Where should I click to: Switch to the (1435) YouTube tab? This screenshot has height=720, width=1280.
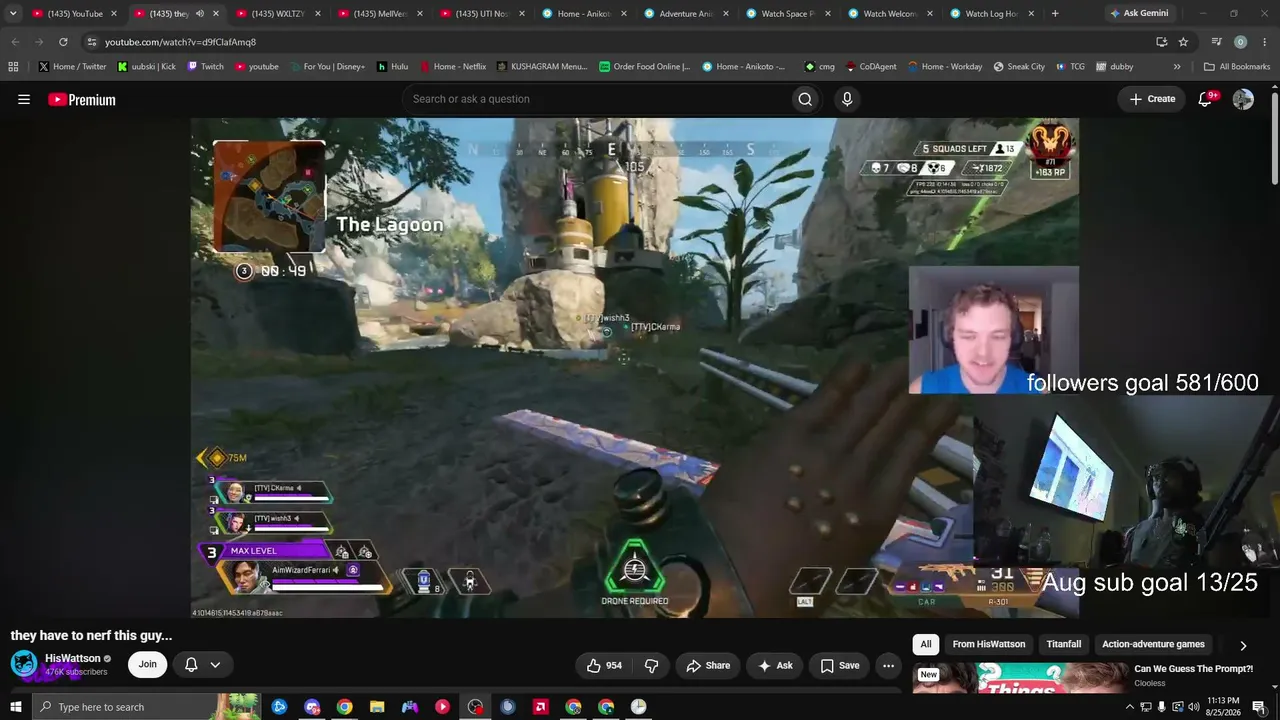75,14
